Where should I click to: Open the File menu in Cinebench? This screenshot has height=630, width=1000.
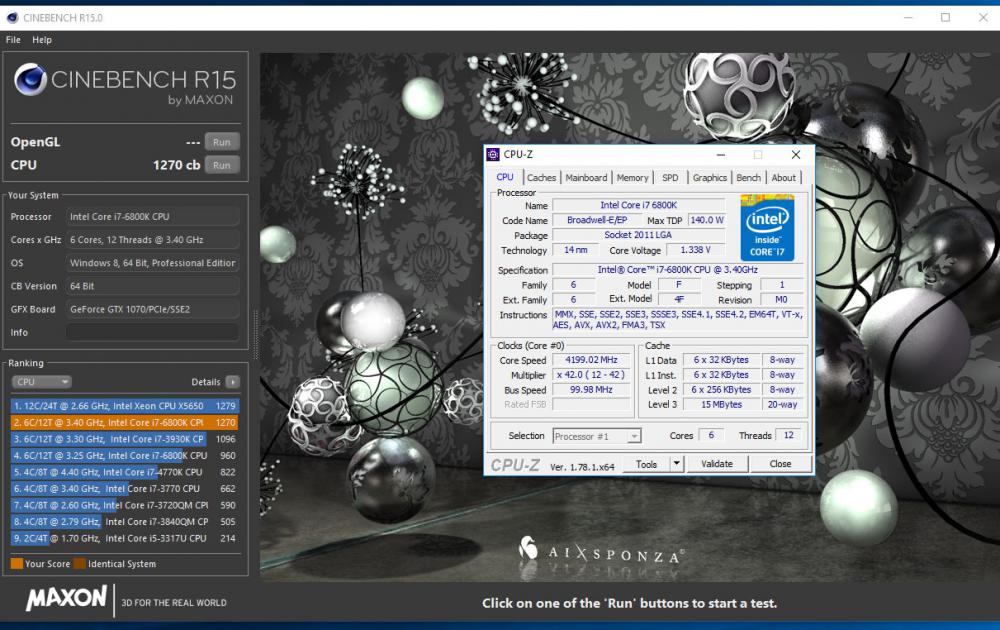tap(12, 39)
